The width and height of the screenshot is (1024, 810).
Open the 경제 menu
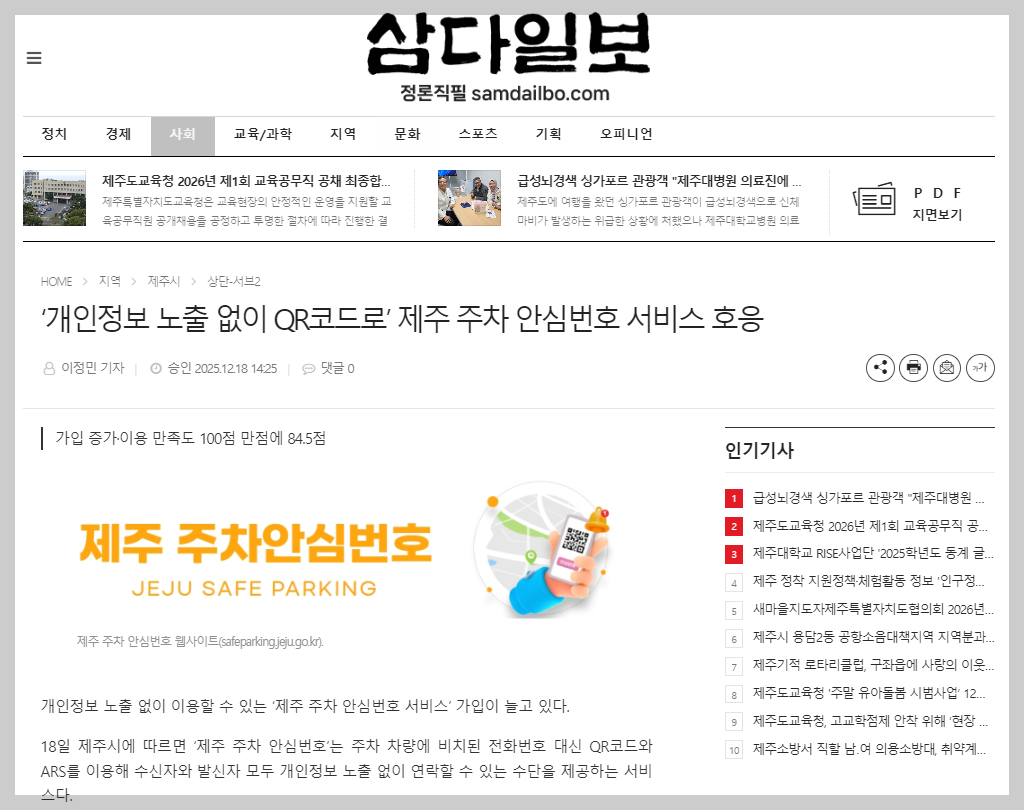(118, 134)
